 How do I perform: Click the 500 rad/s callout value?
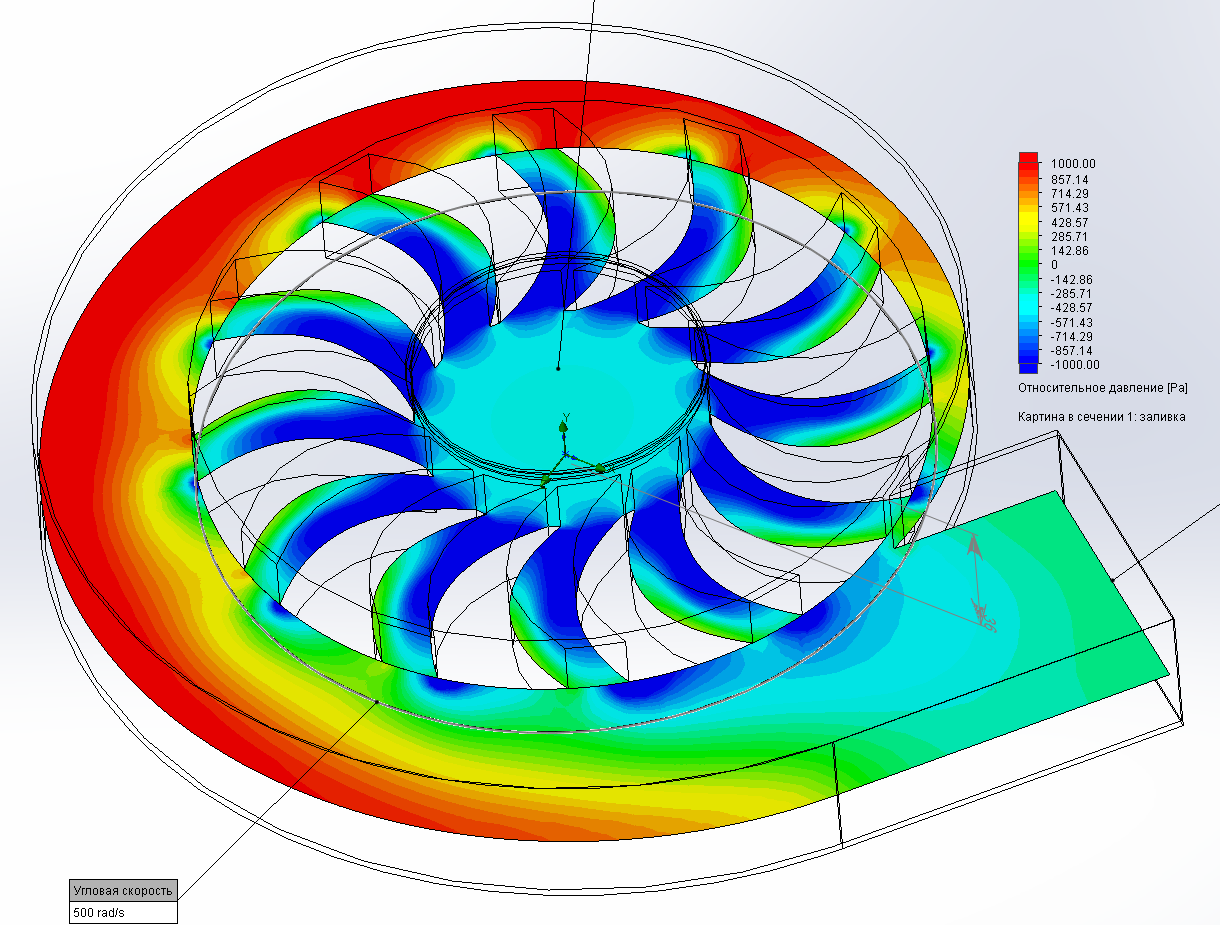coord(124,913)
